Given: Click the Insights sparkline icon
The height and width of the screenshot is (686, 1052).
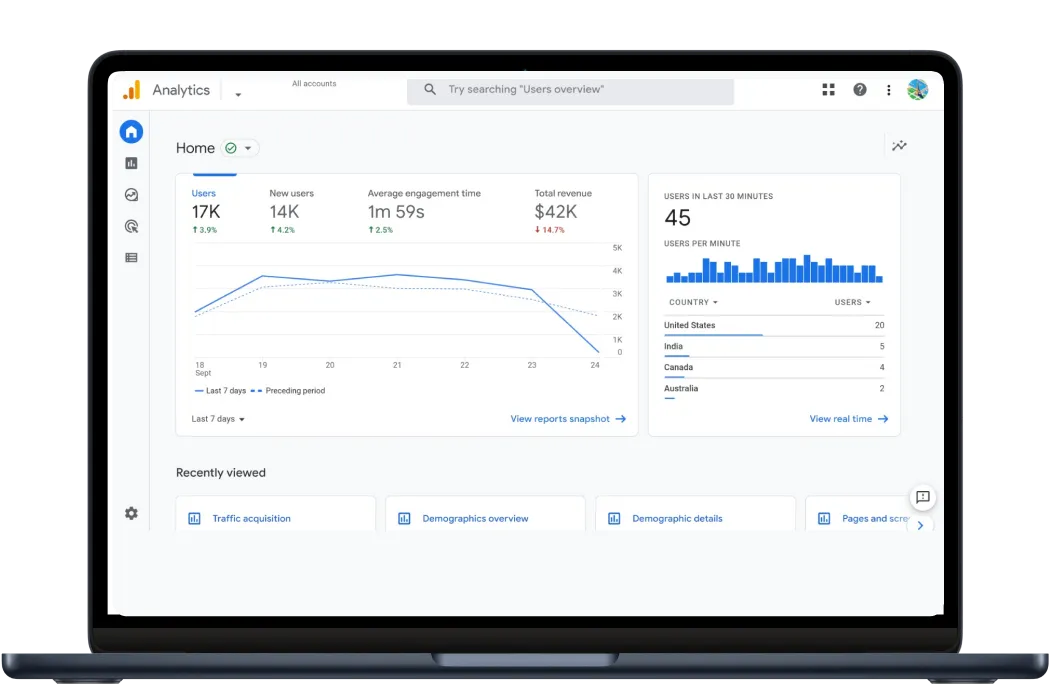Looking at the screenshot, I should tap(900, 146).
